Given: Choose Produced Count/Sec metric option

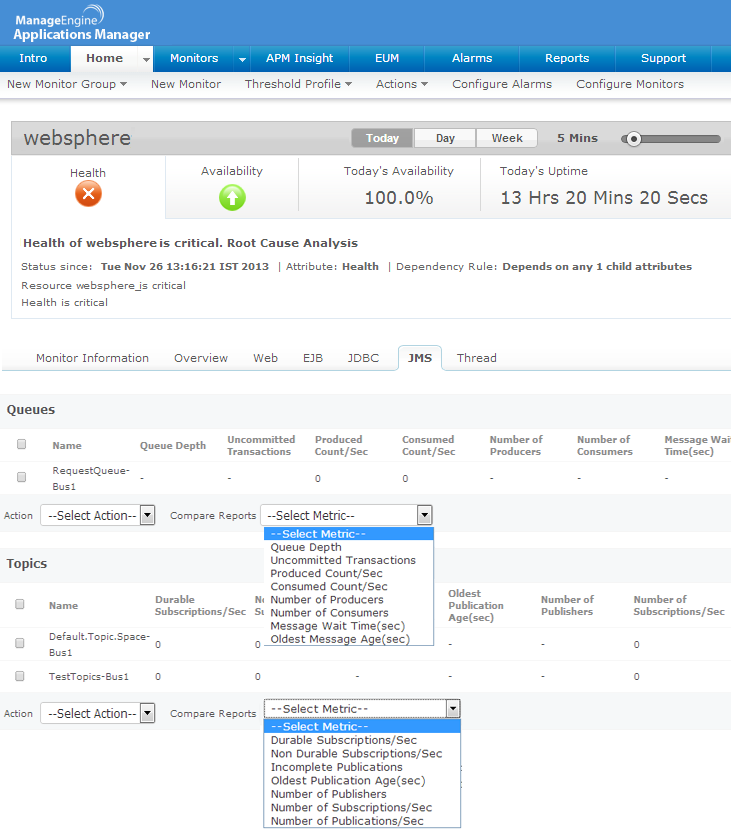Looking at the screenshot, I should 349,573.
